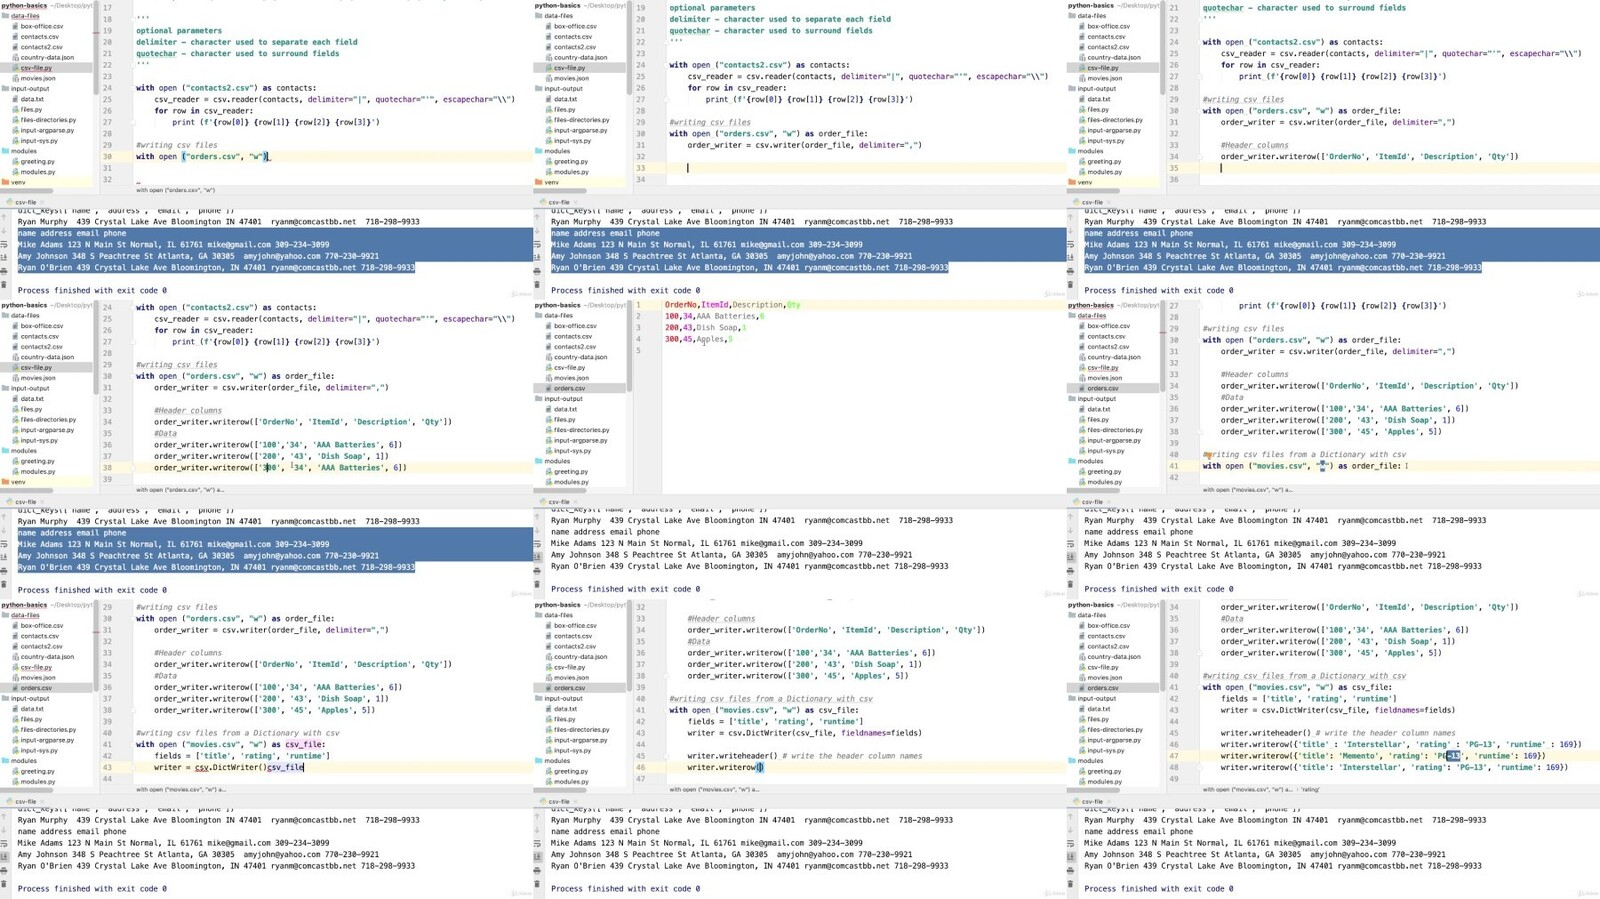Viewport: 1600px width, 899px height.
Task: Toggle soft-wrap in top-left frame's console
Action: coord(4,244)
